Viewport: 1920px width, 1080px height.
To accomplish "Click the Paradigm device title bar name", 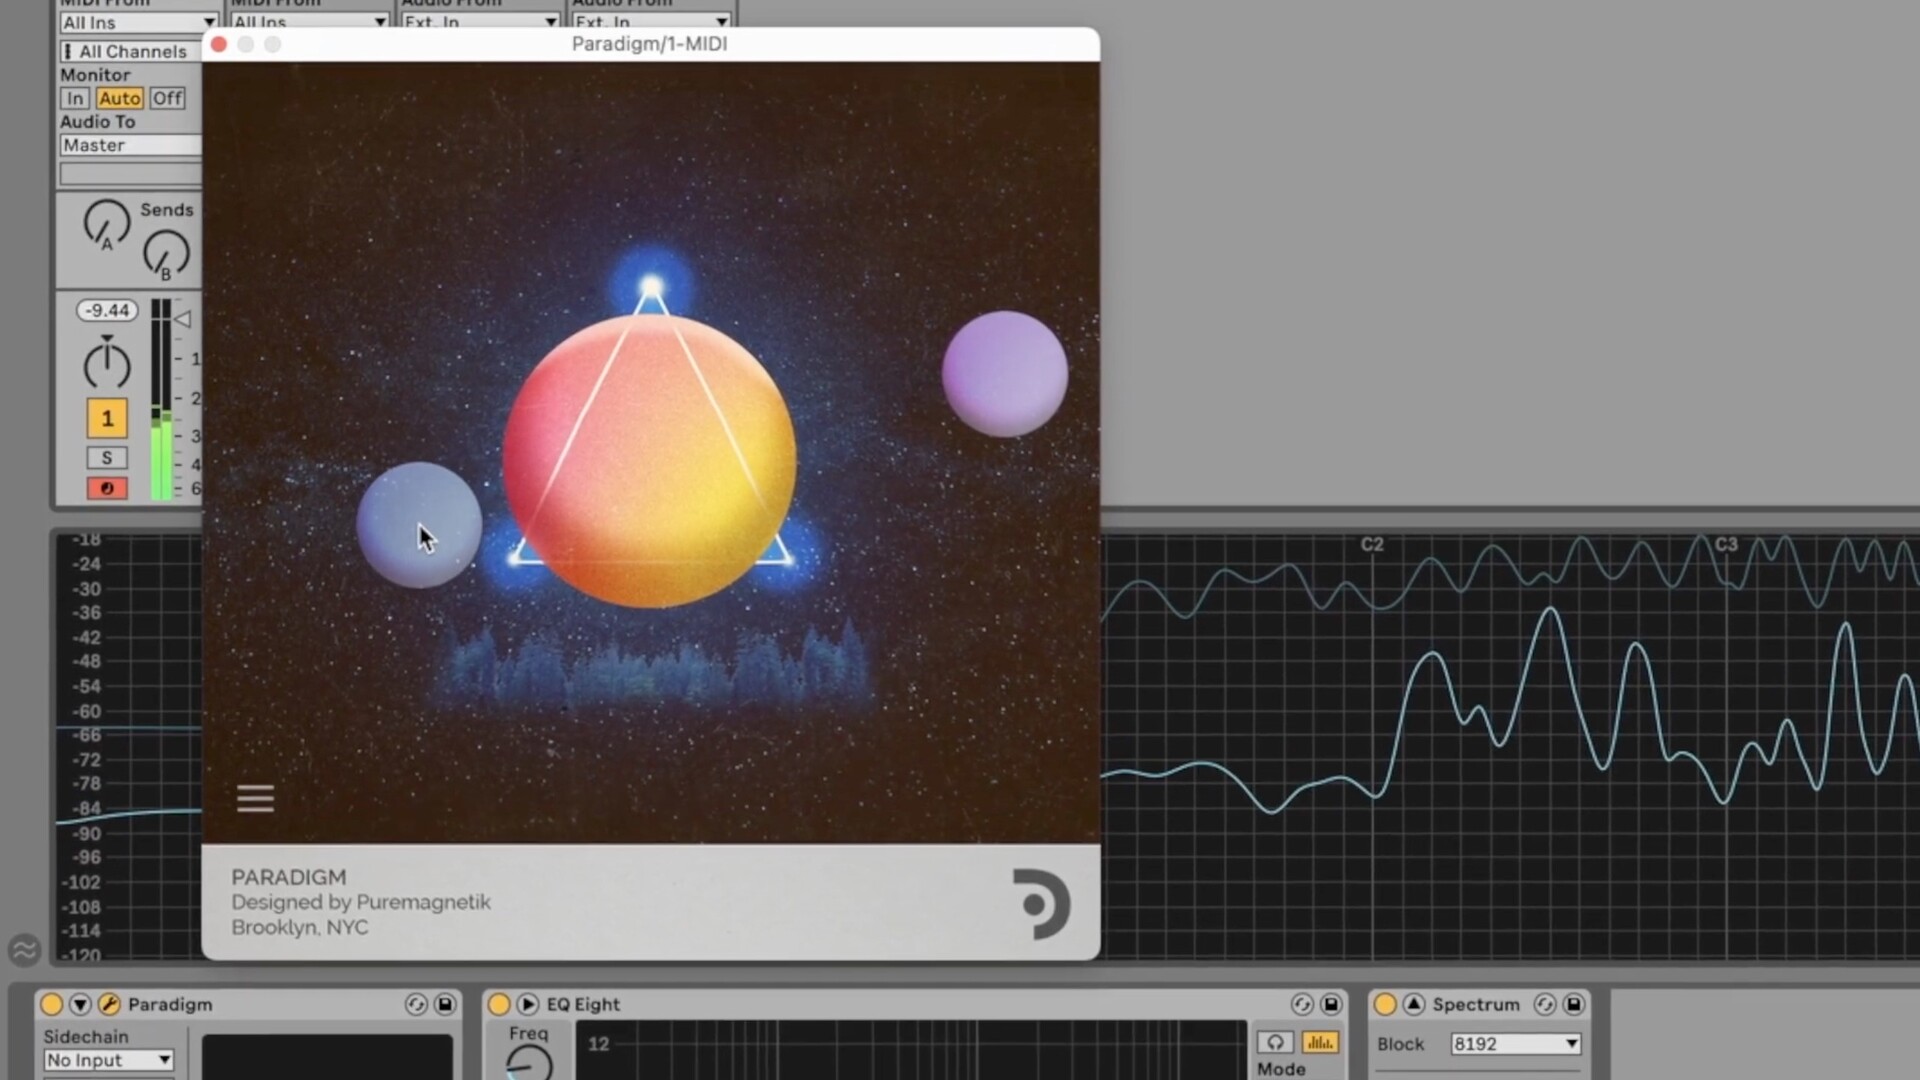I will tap(170, 1004).
